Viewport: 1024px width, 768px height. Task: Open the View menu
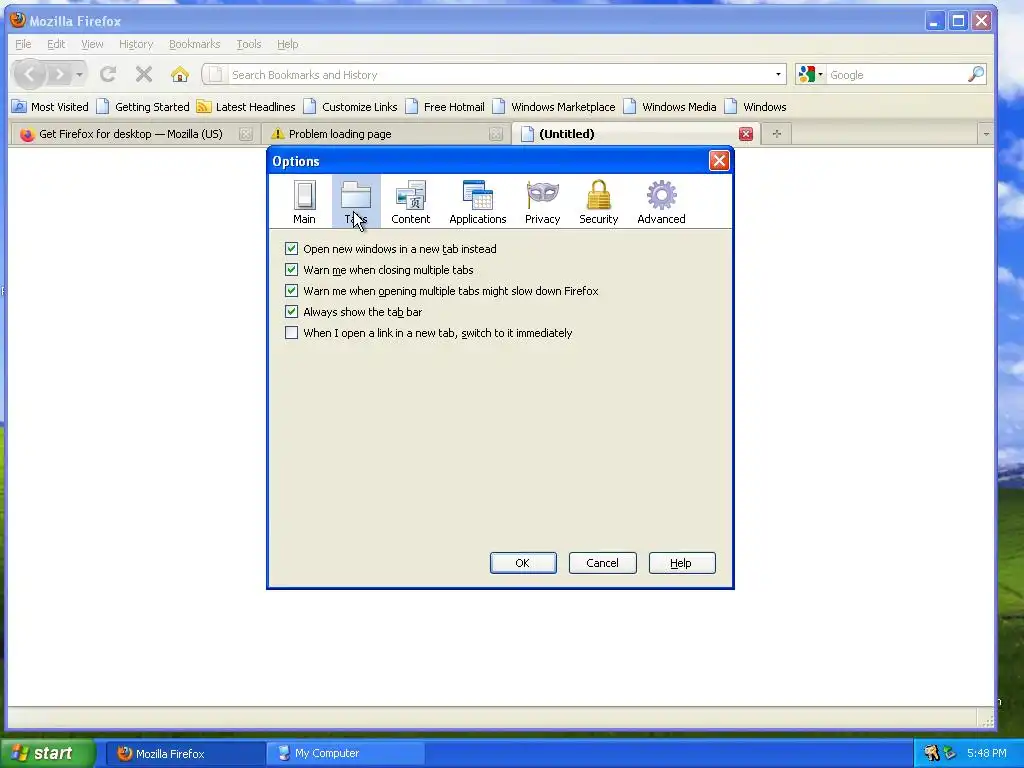[x=92, y=44]
